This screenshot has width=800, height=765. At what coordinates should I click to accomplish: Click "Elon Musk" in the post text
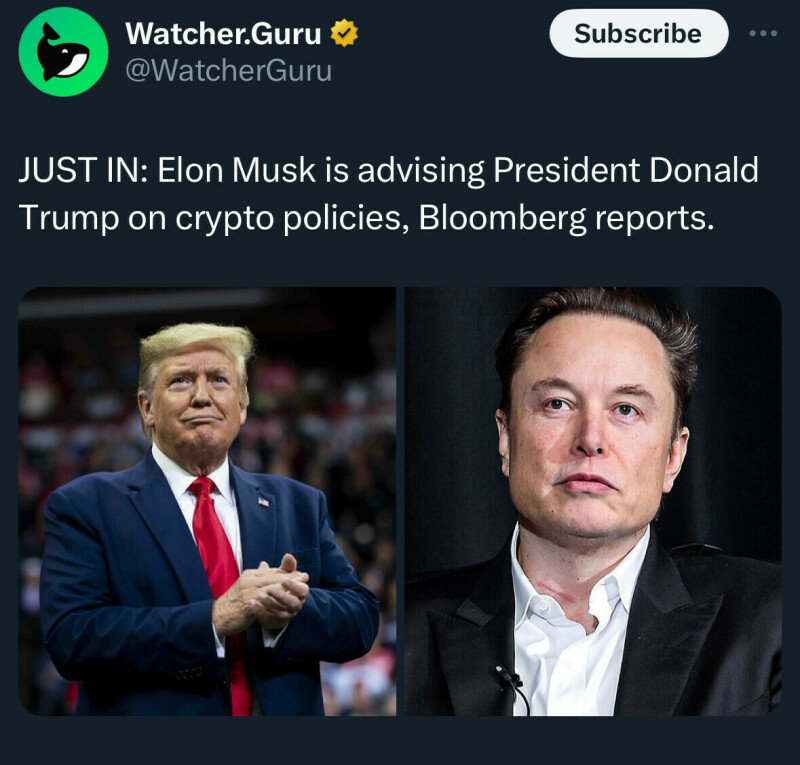pos(237,170)
